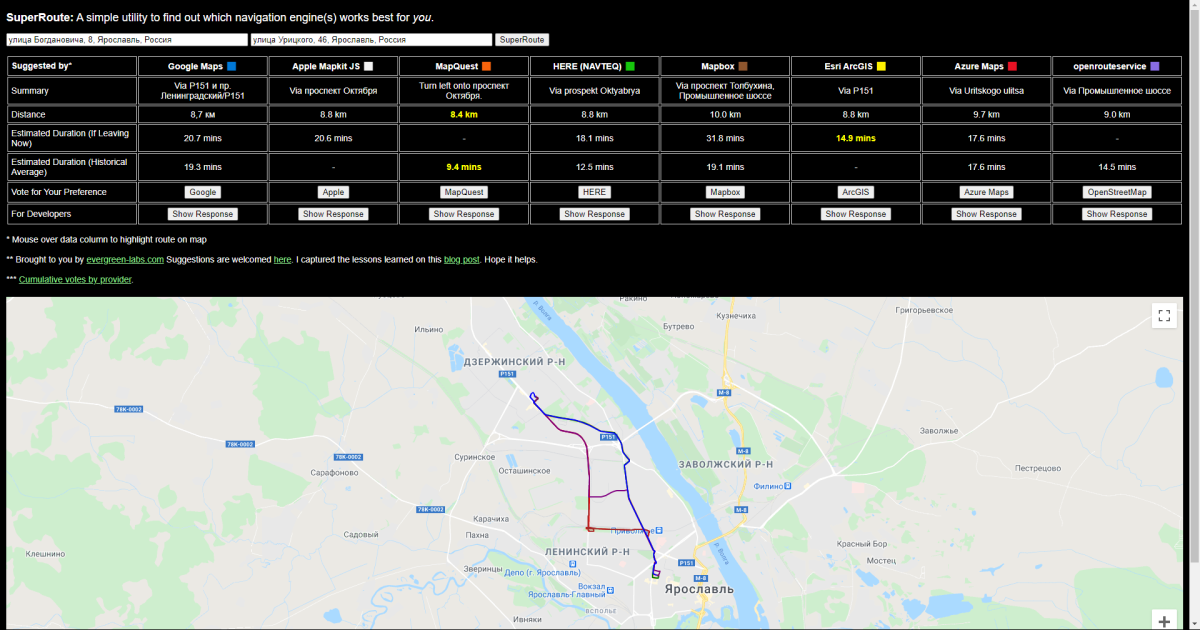Vote for OpenStreetMap as preference
The height and width of the screenshot is (630, 1200).
click(1117, 192)
